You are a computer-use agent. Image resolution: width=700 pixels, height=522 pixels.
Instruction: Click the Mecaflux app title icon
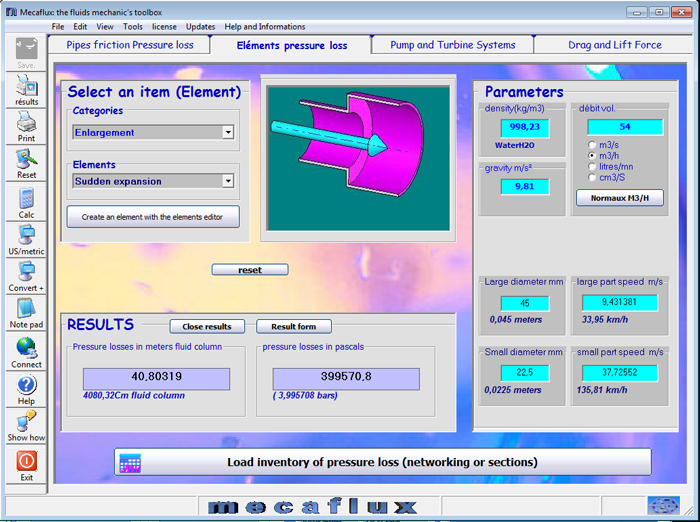[x=11, y=12]
